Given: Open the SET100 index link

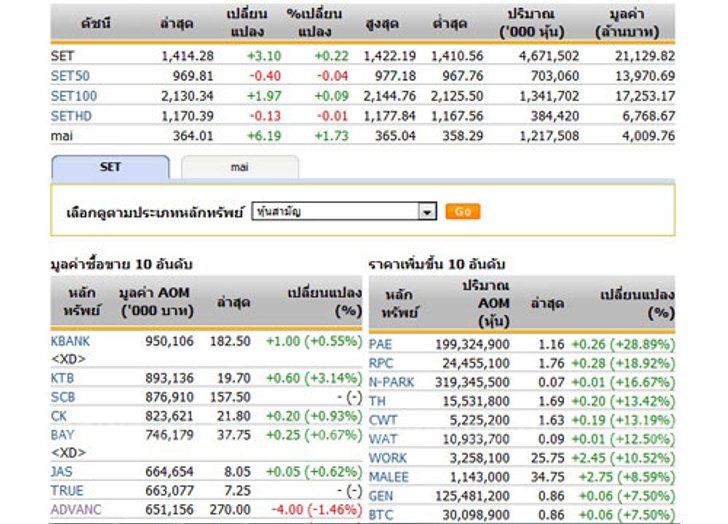Looking at the screenshot, I should pyautogui.click(x=74, y=96).
